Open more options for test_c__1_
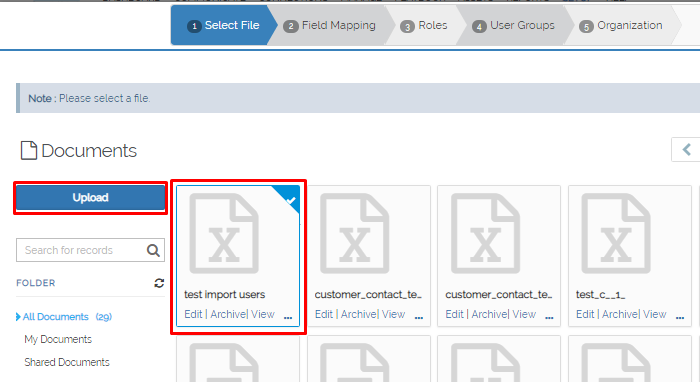 [680, 317]
